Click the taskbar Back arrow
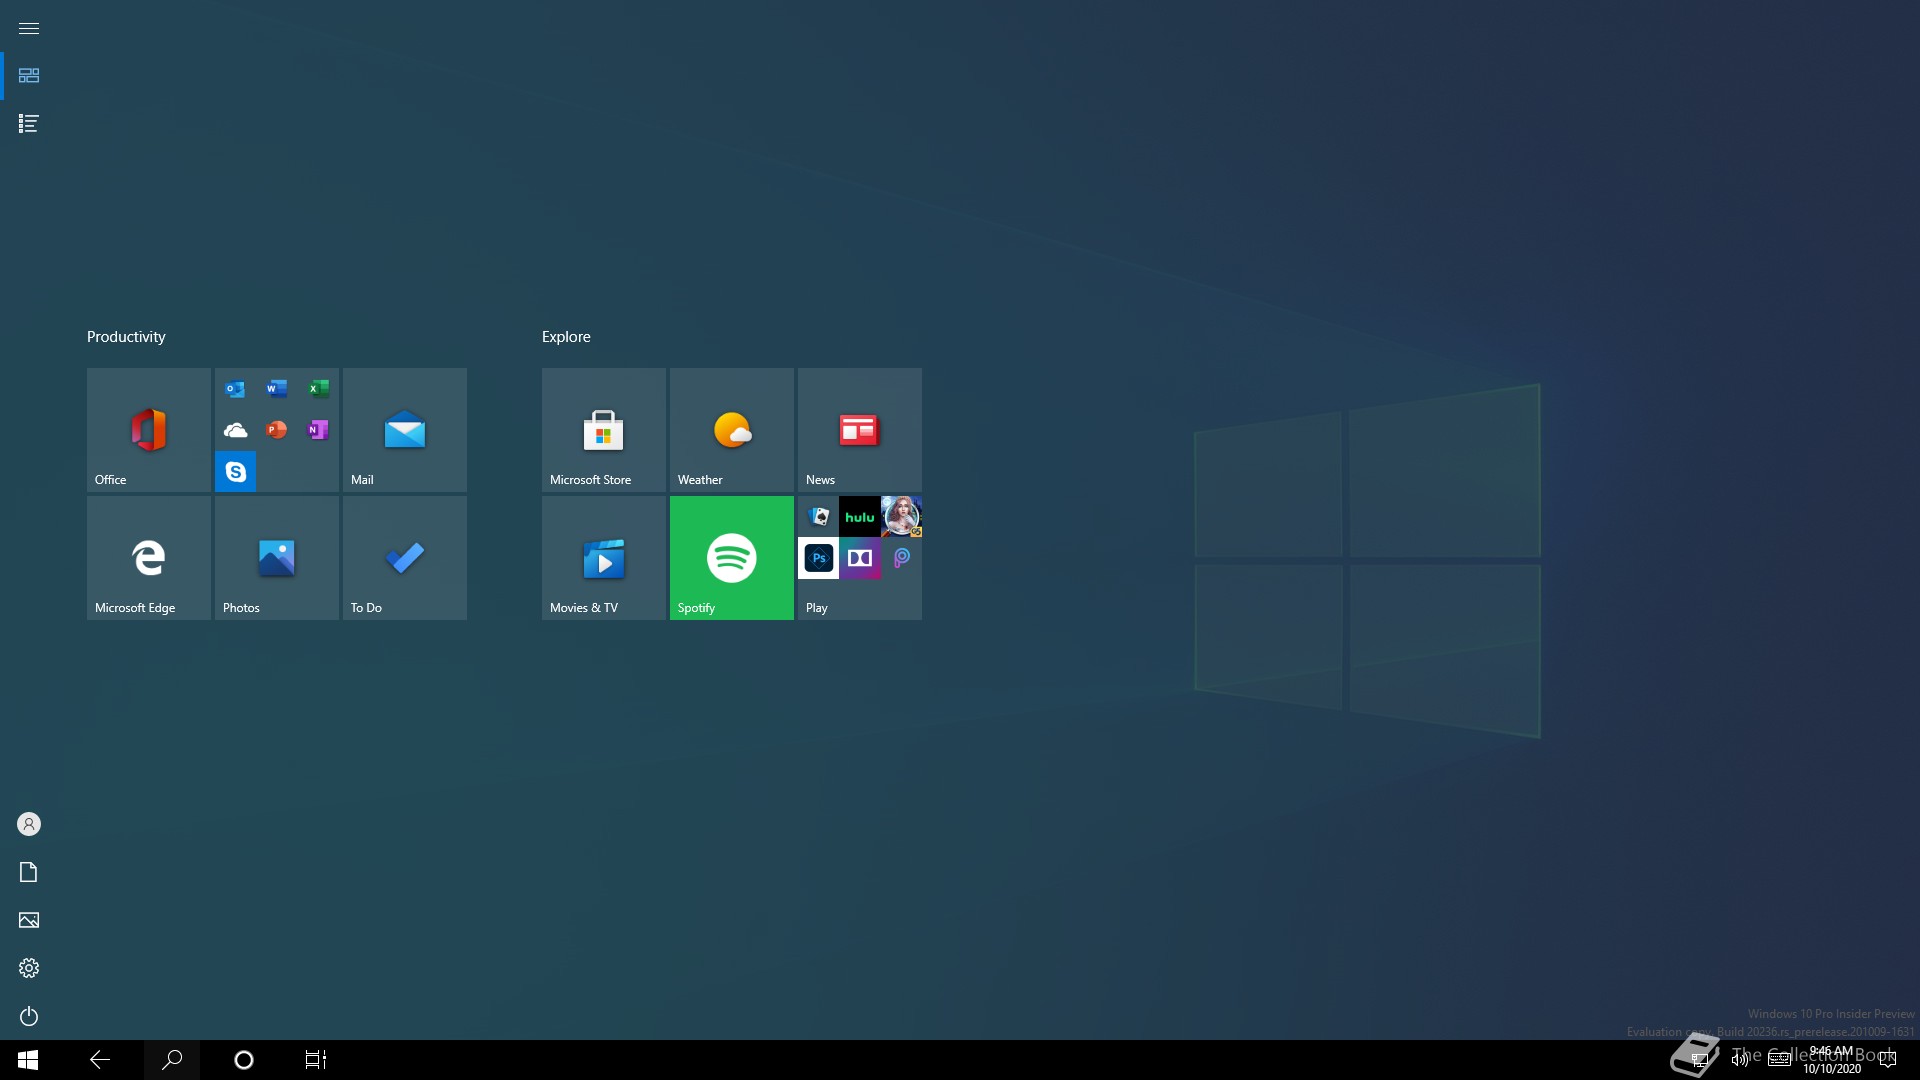Screen dimensions: 1920x1080 (x=100, y=1060)
